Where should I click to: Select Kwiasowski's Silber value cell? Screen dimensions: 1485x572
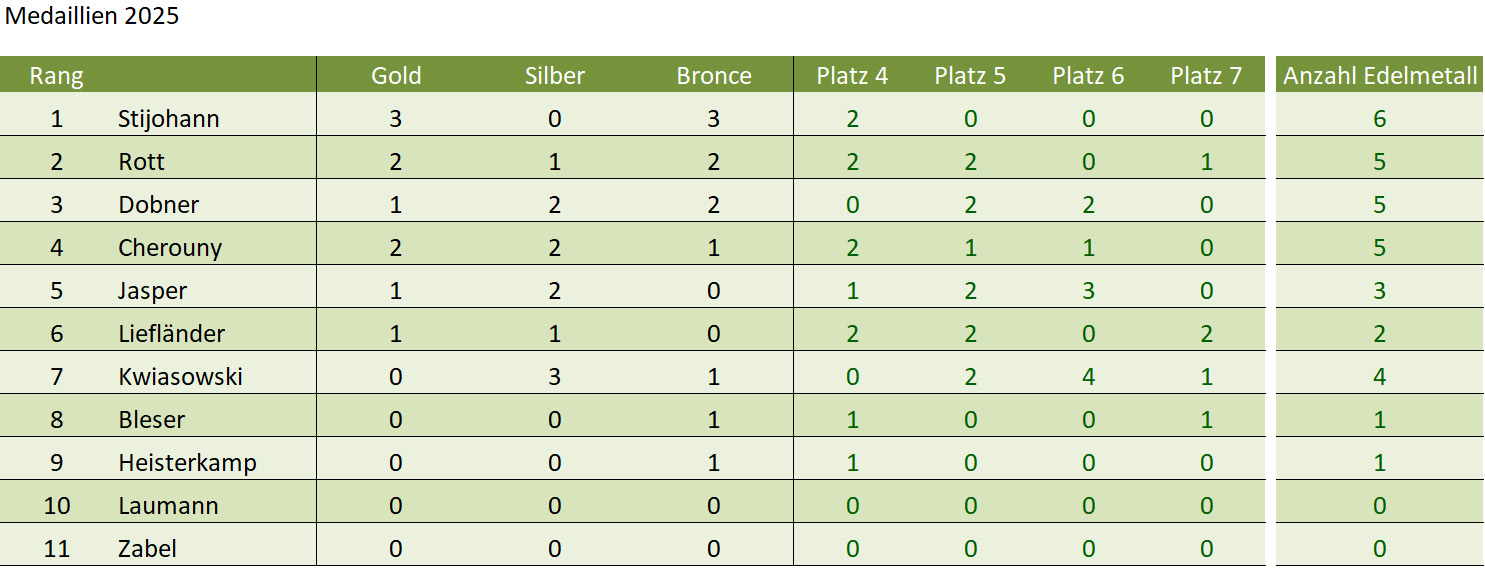coord(555,377)
